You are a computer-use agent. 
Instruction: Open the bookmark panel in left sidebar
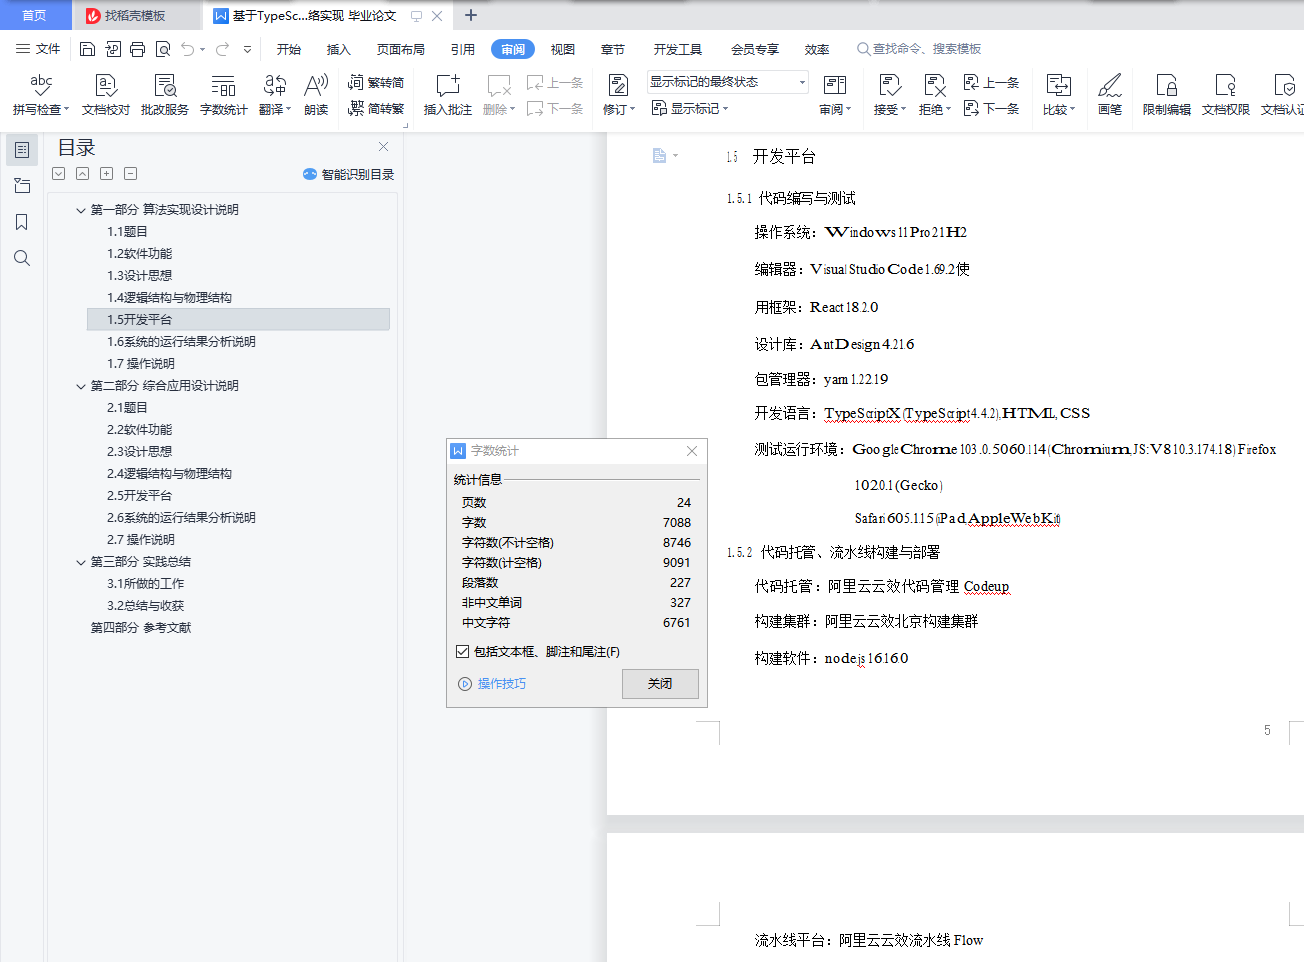21,222
